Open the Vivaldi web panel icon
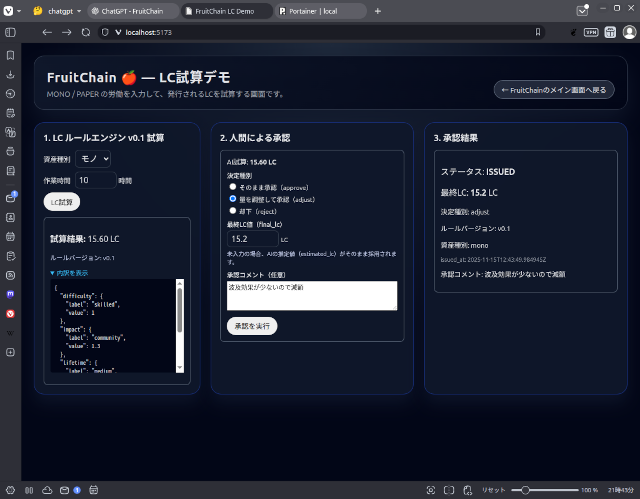This screenshot has height=499, width=640. (x=10, y=313)
